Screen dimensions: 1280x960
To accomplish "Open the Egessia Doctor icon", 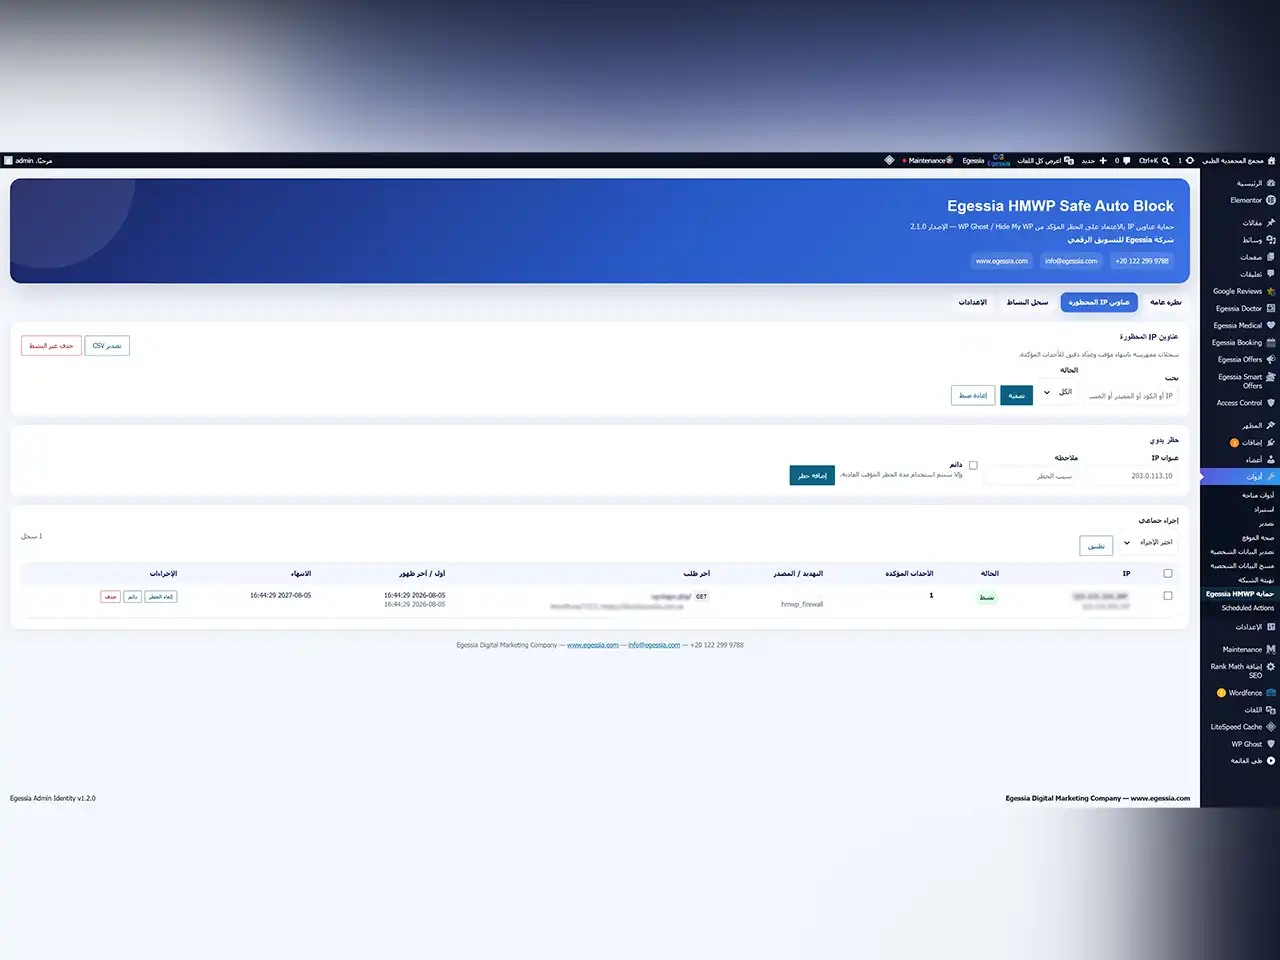I will (1271, 308).
